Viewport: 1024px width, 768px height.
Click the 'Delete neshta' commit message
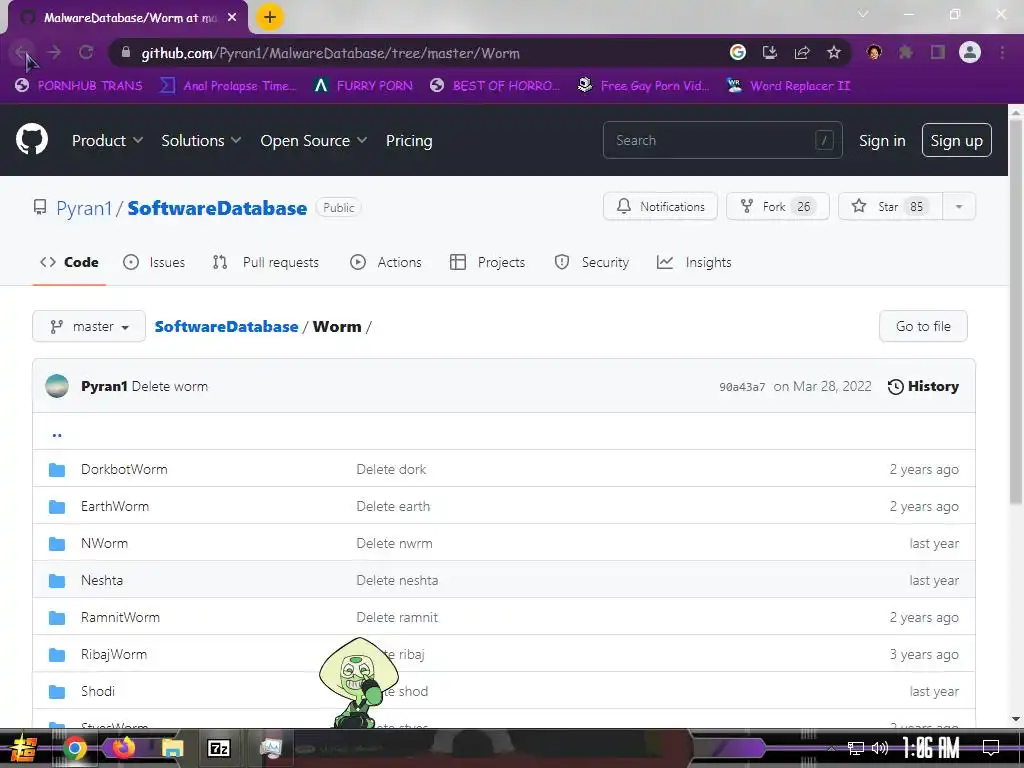point(397,581)
